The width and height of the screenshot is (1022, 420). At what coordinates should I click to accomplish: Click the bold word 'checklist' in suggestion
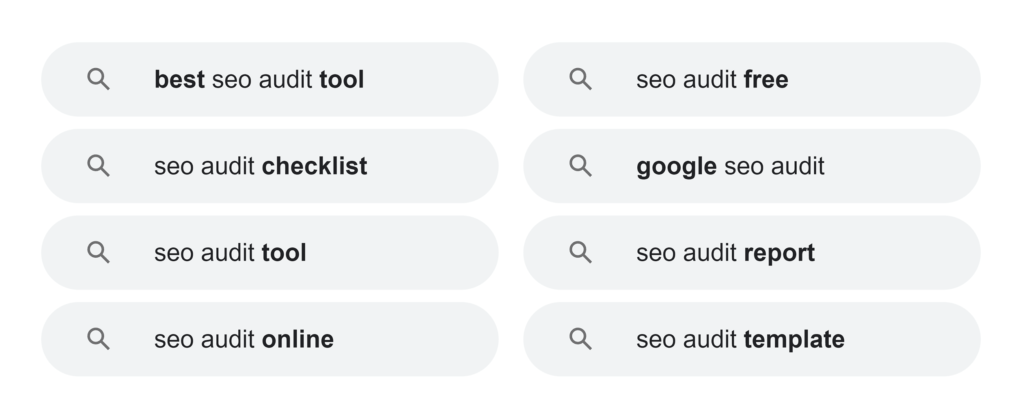tap(314, 166)
